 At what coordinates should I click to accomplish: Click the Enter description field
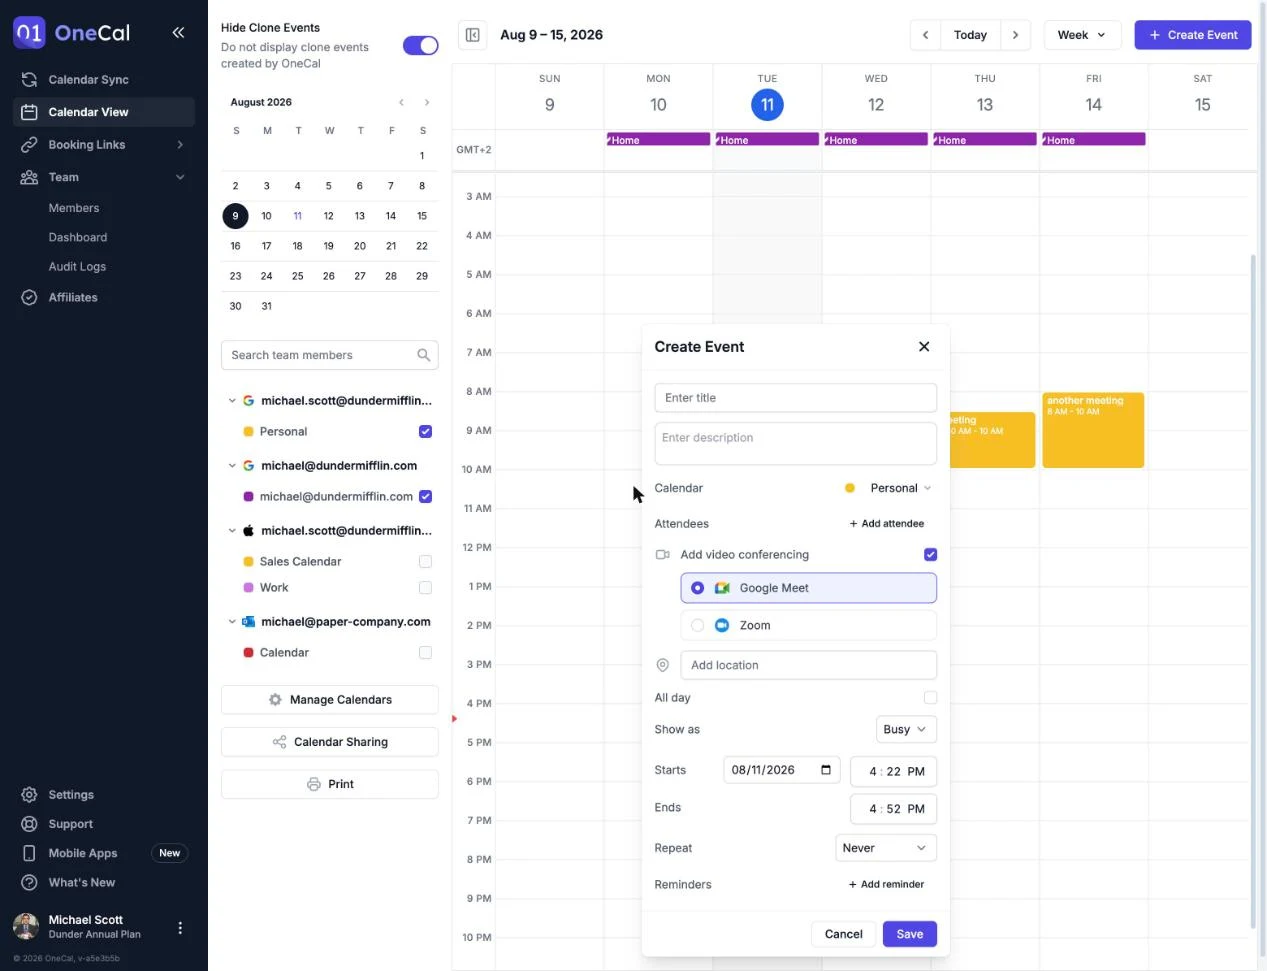[796, 444]
